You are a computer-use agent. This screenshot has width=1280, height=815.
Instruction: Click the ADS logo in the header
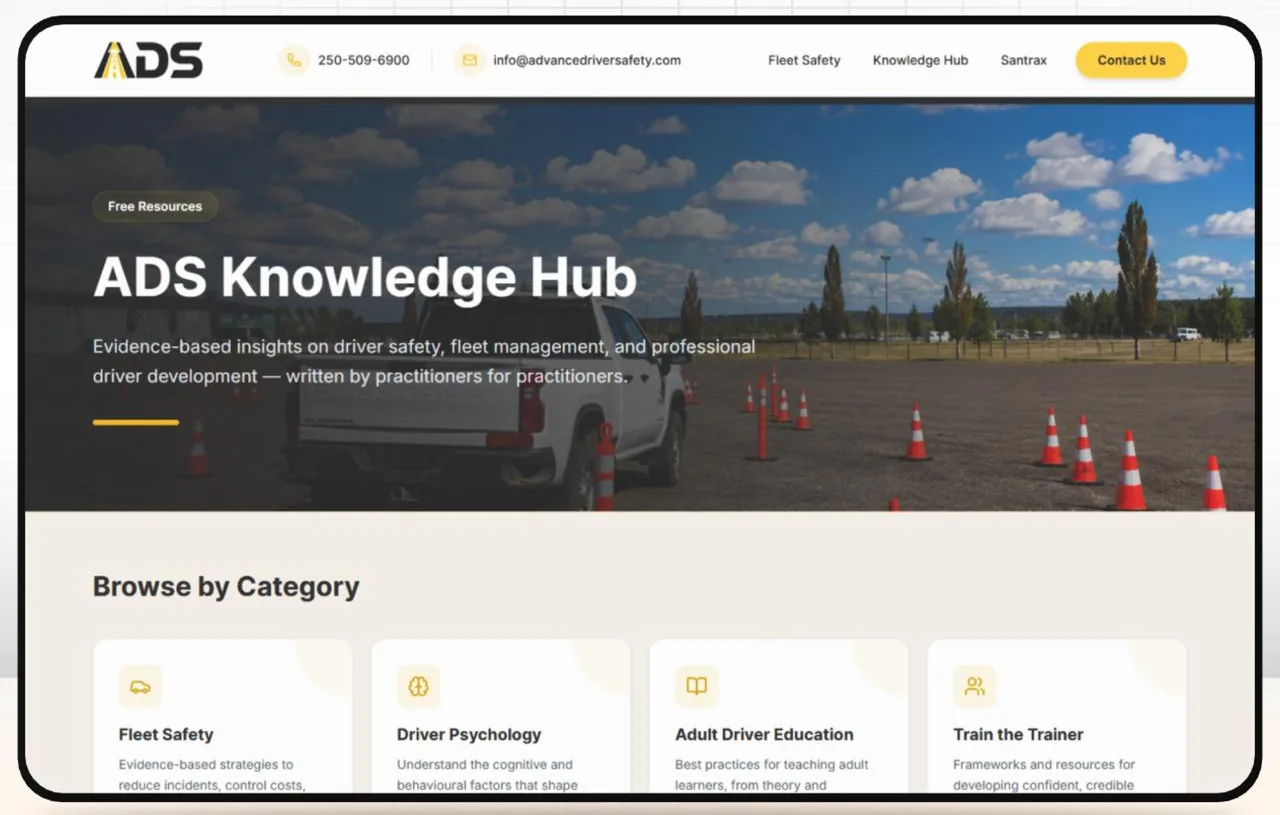point(148,60)
